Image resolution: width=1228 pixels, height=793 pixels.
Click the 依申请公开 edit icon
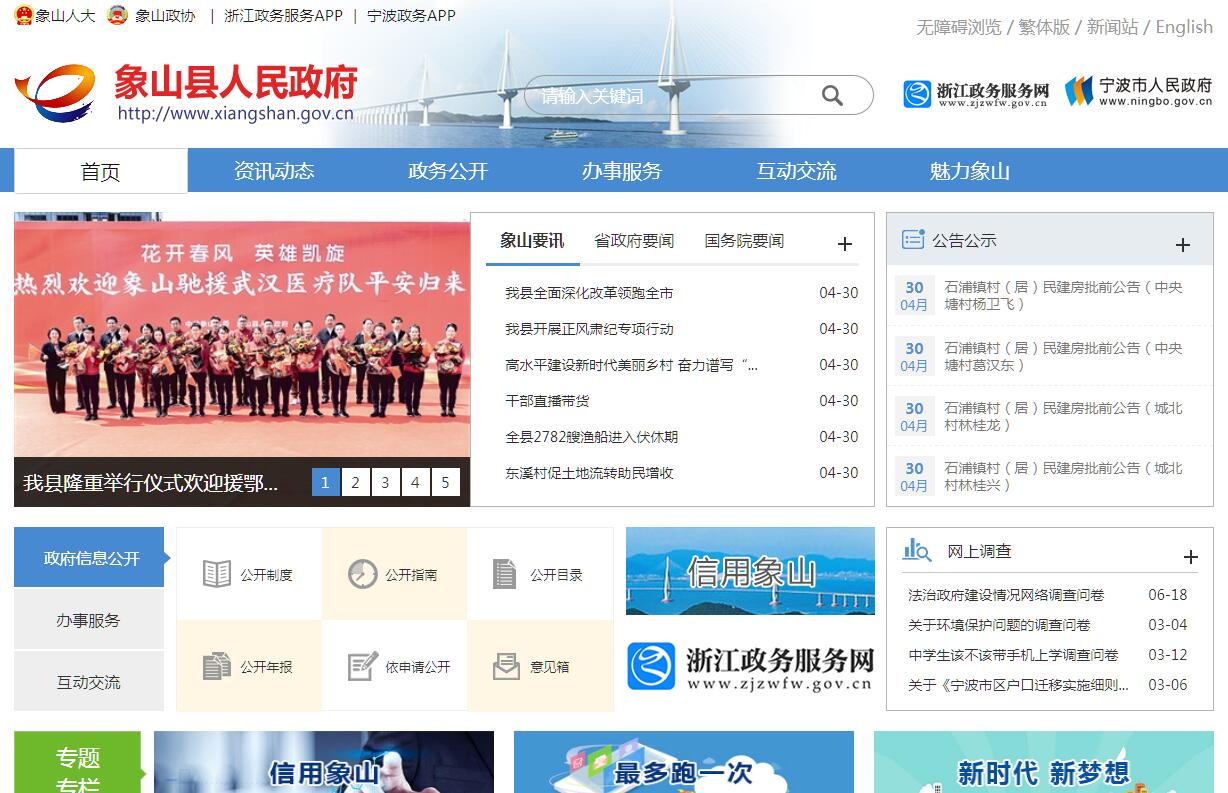[362, 666]
